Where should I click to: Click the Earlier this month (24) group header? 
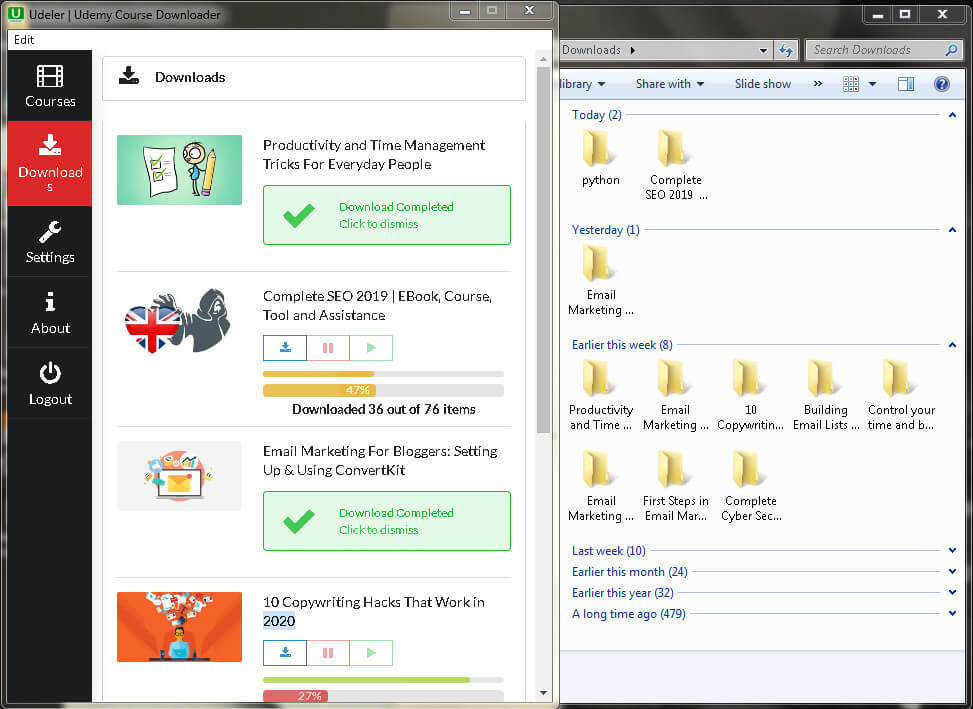pyautogui.click(x=629, y=571)
